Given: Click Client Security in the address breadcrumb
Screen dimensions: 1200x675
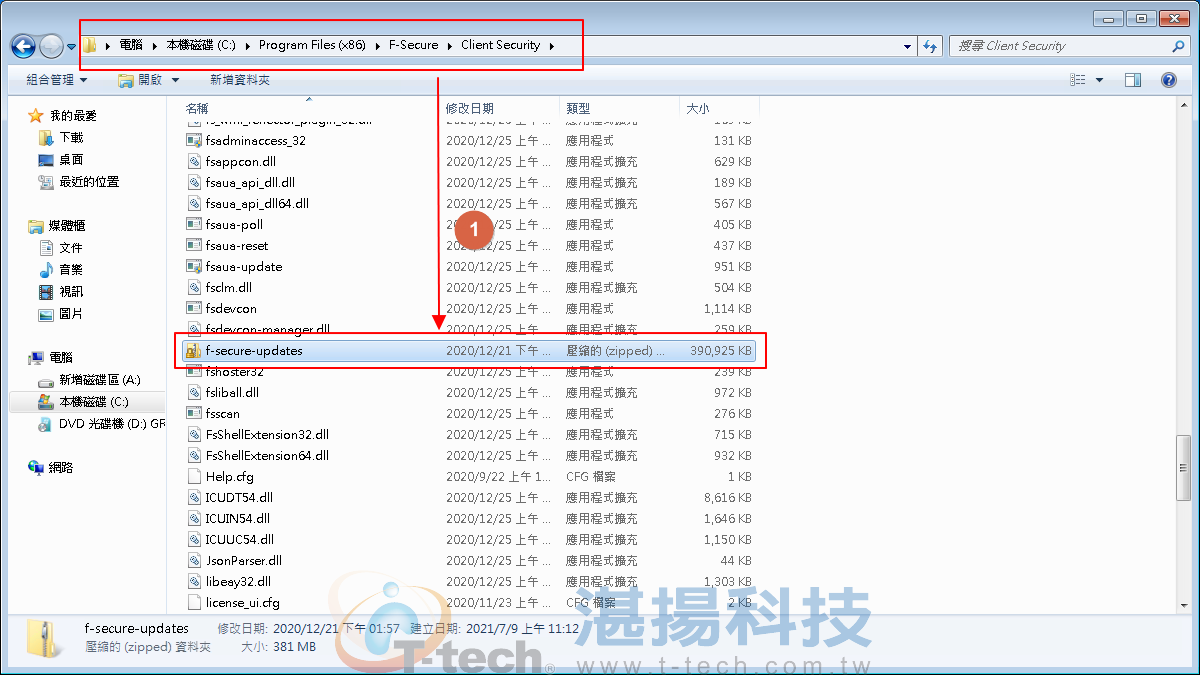Looking at the screenshot, I should 500,46.
